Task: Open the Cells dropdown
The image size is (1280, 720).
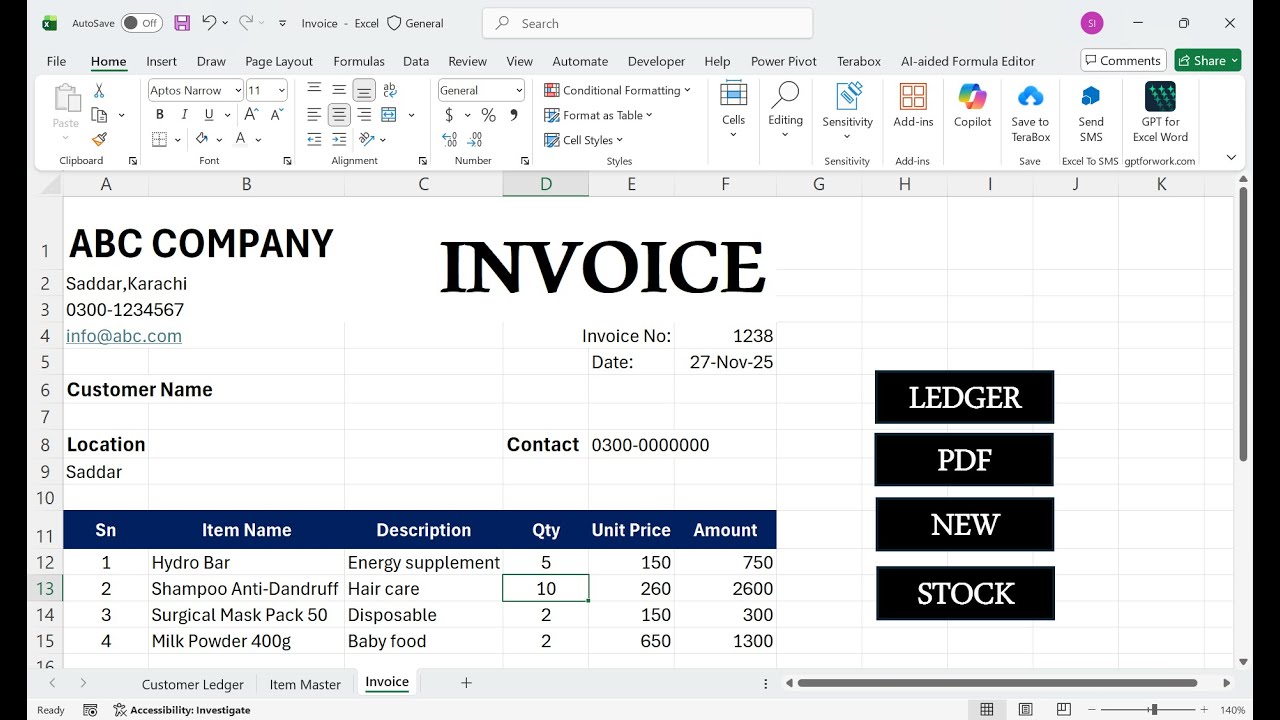Action: click(x=733, y=110)
